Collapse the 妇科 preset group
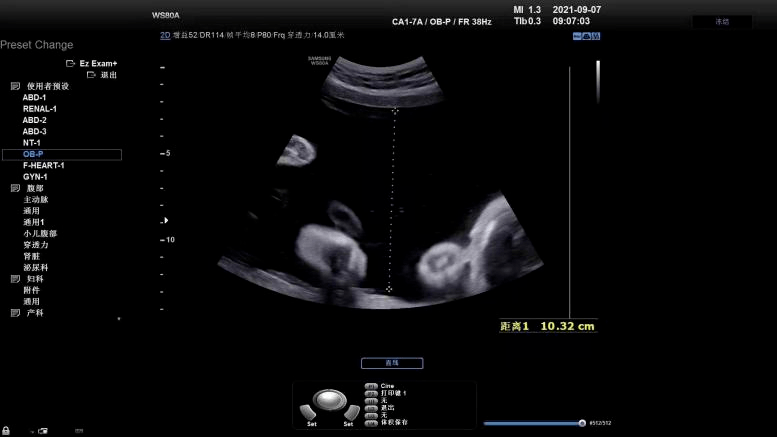The height and width of the screenshot is (437, 777). coord(15,279)
